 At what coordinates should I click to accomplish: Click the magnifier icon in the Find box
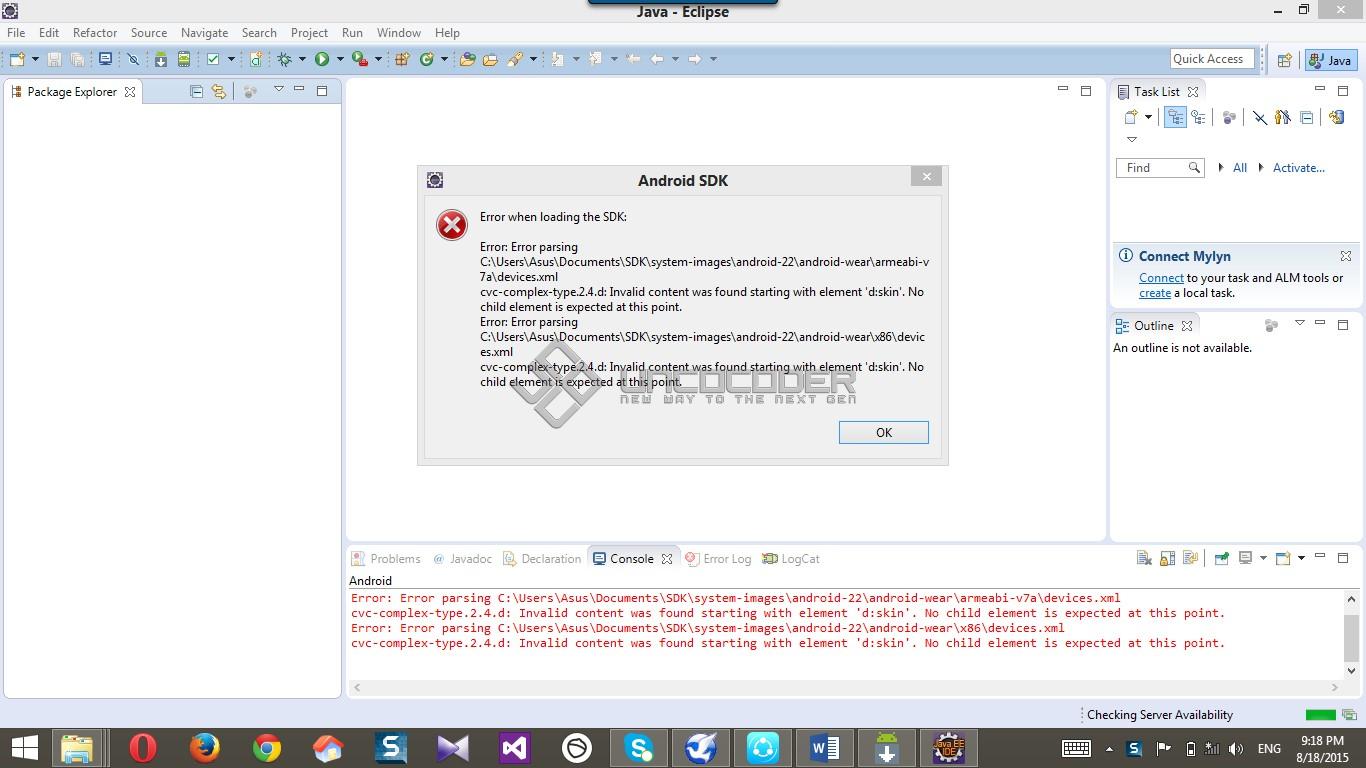[x=1194, y=168]
